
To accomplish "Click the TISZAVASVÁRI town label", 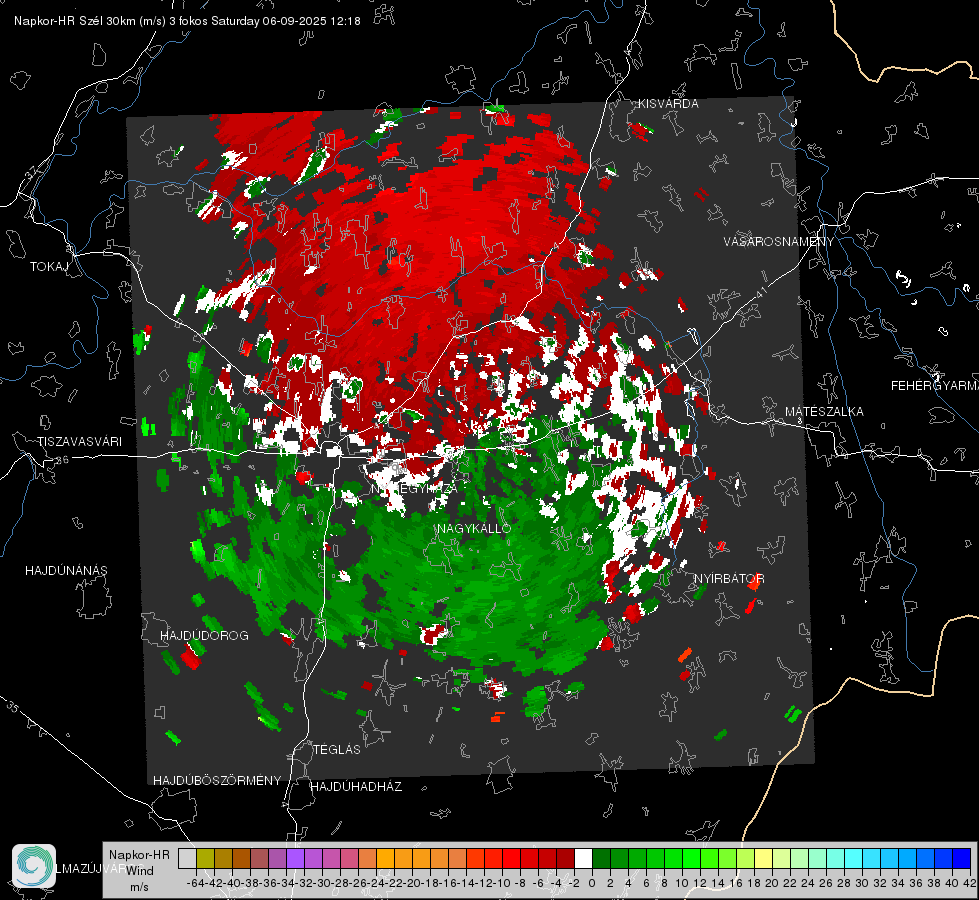I will (79, 442).
